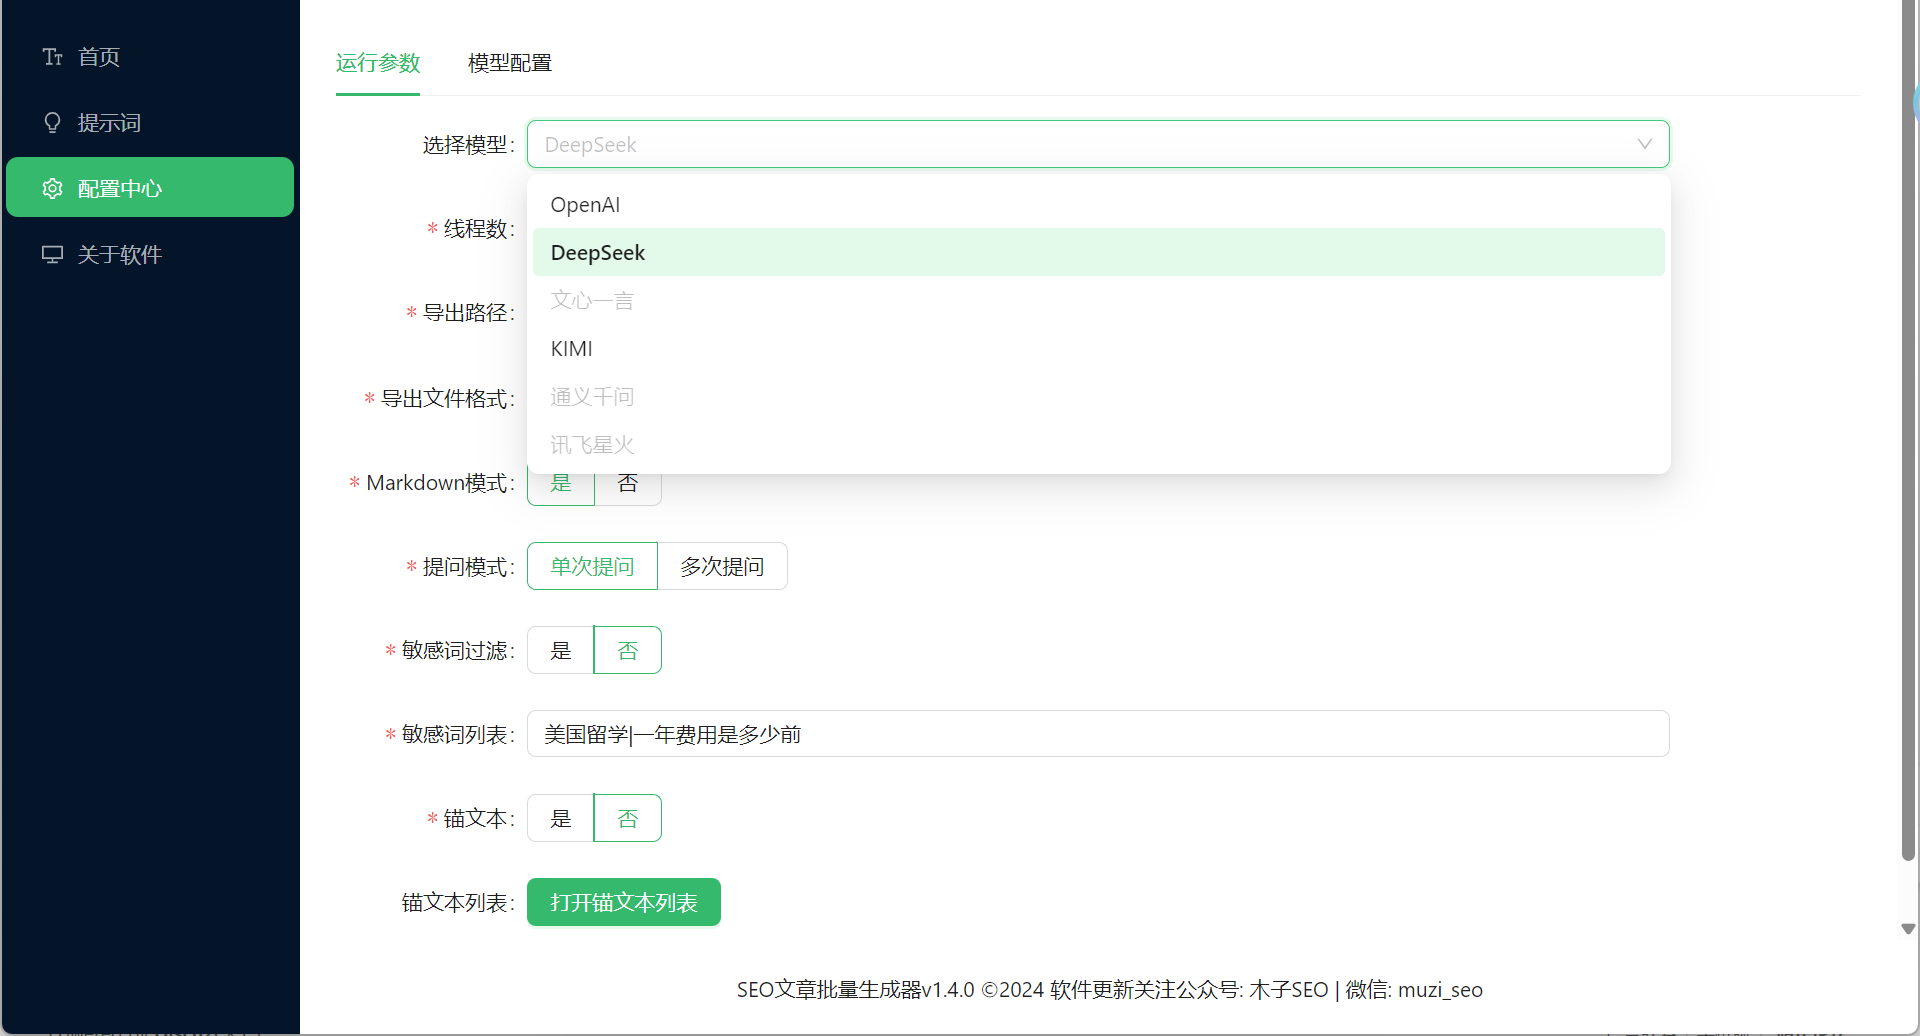Open the 关于软件 page
The height and width of the screenshot is (1036, 1920).
(x=150, y=255)
